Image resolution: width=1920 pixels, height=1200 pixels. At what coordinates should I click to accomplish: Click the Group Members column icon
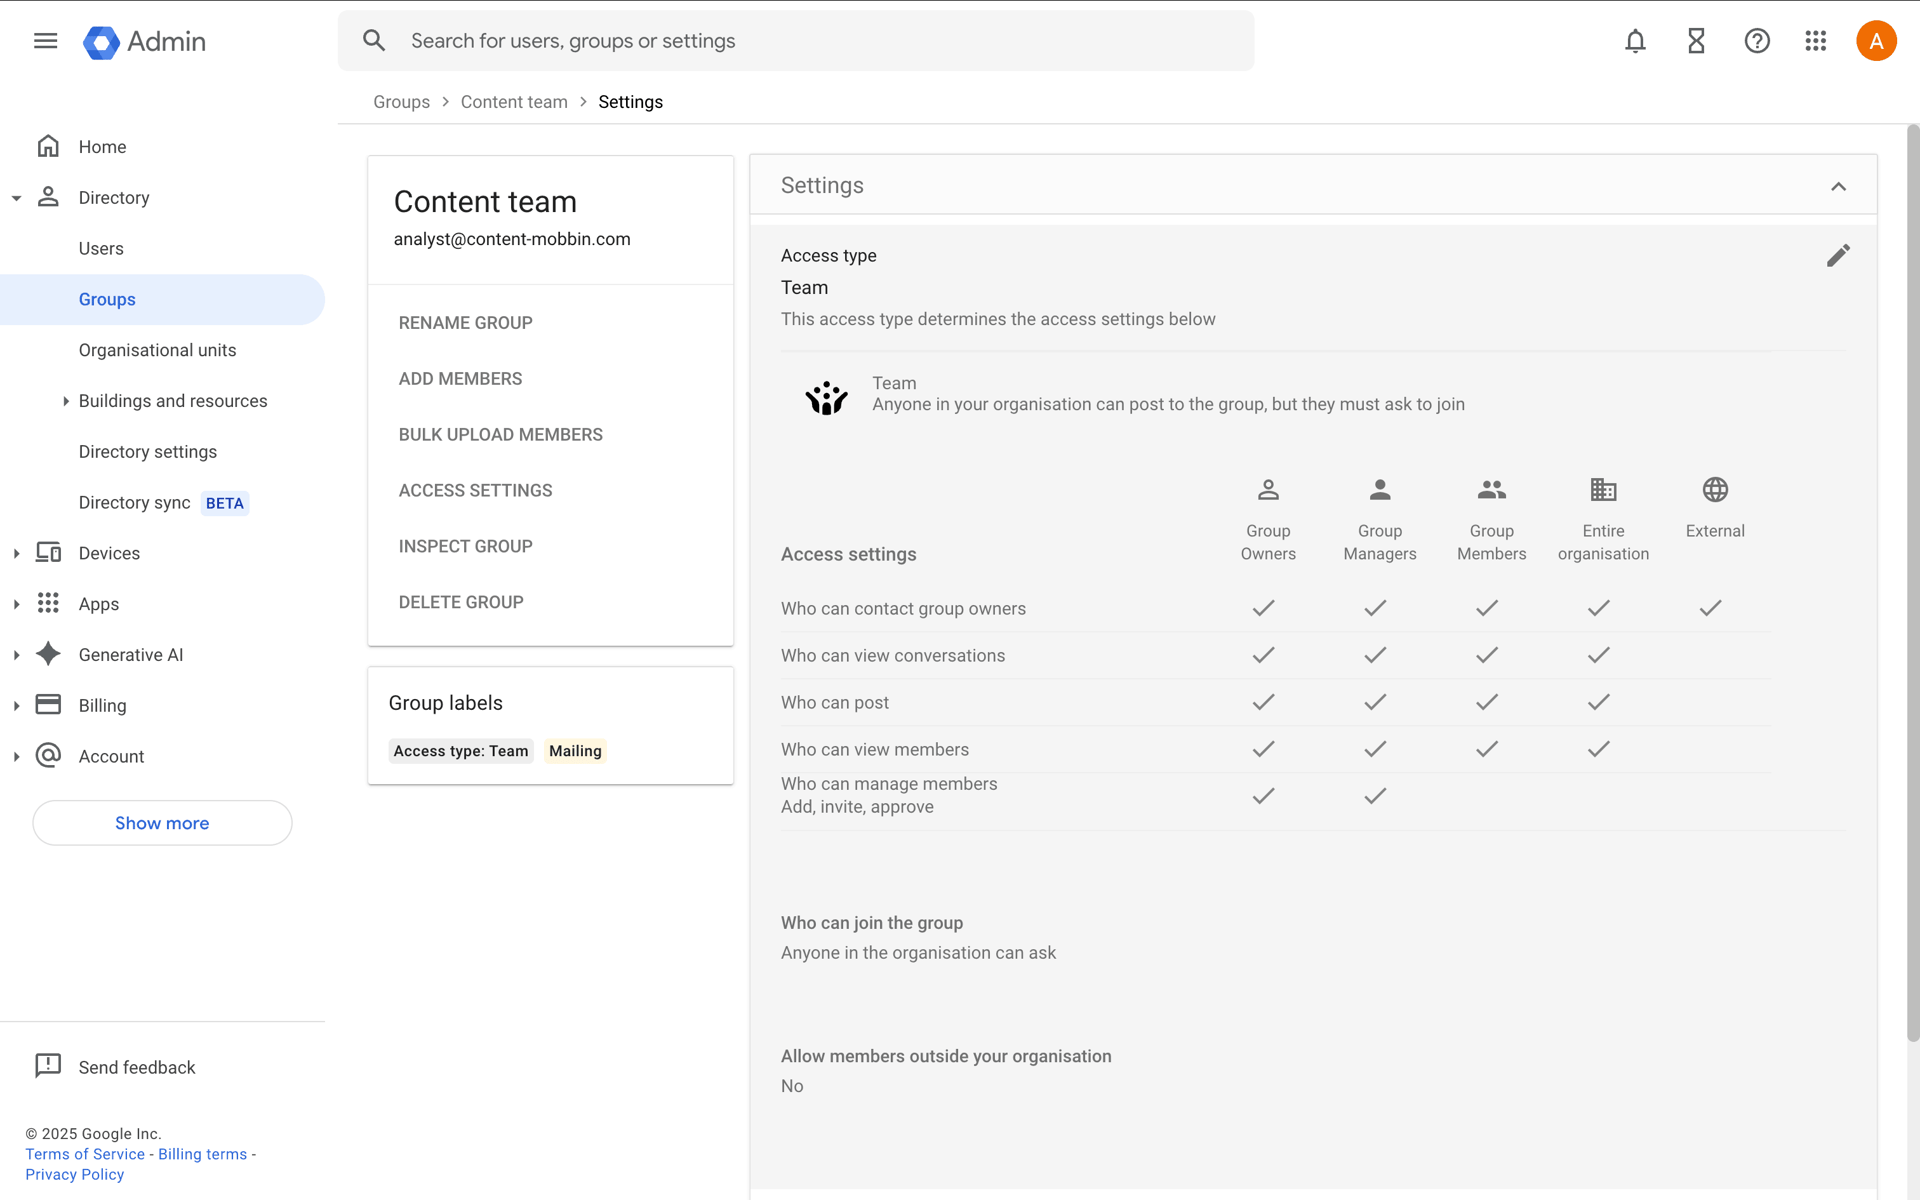[x=1492, y=489]
